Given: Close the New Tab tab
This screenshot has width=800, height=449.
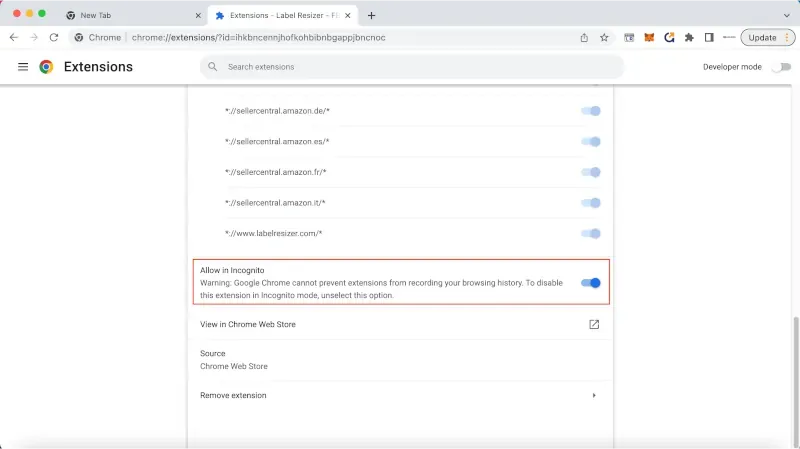Looking at the screenshot, I should click(x=198, y=15).
